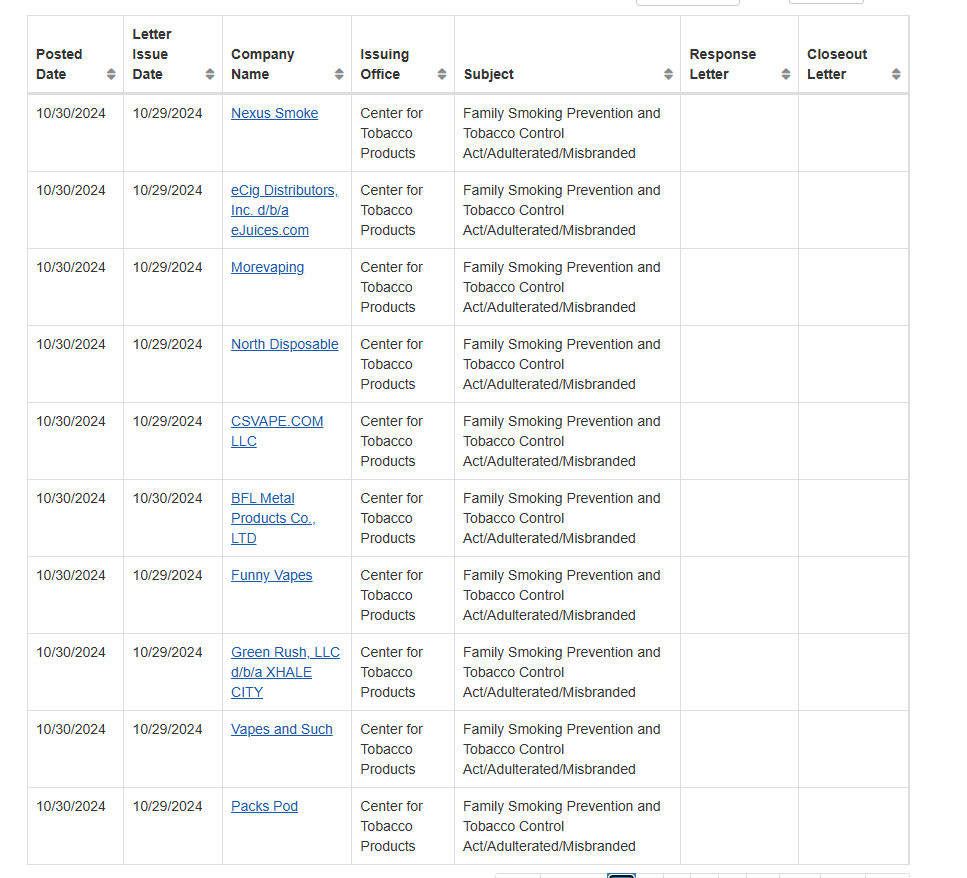Viewport: 967px width, 878px height.
Task: Sort by Letter Issue Date arrows
Action: pos(210,74)
